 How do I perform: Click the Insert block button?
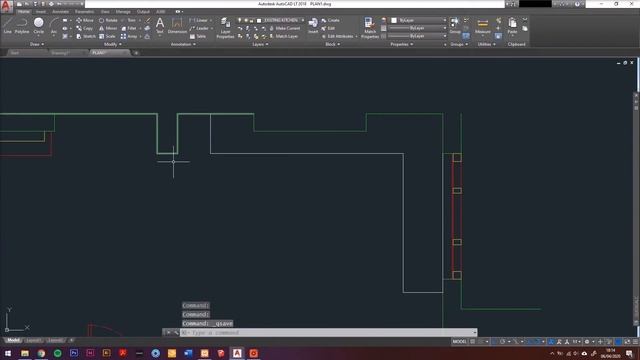click(x=313, y=25)
